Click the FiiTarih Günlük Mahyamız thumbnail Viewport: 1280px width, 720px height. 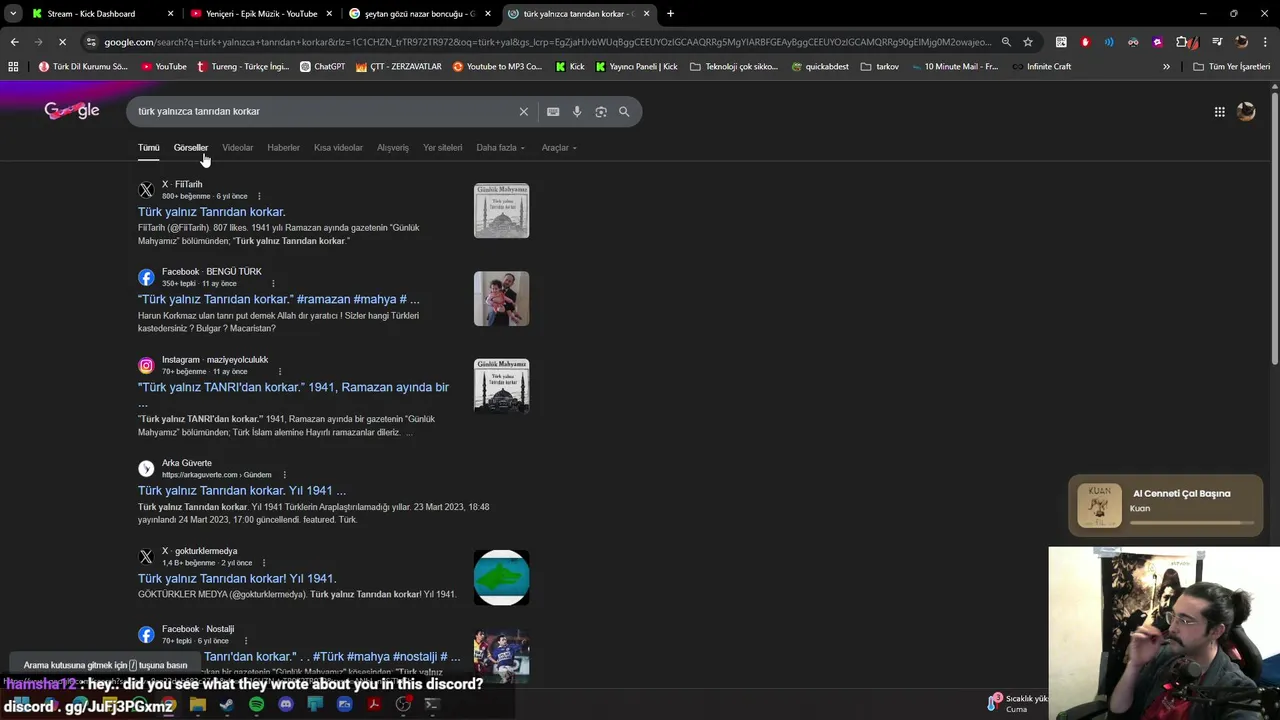coord(501,211)
